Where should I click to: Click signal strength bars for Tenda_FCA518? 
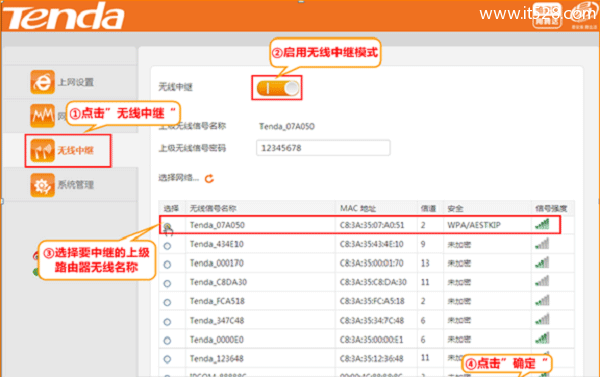pos(542,301)
